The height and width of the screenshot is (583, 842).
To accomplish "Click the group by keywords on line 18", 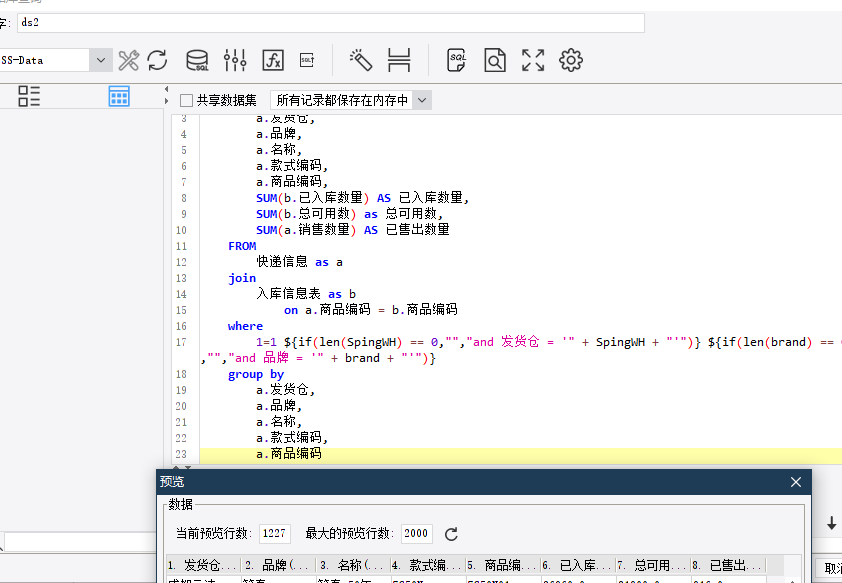I will pos(256,374).
